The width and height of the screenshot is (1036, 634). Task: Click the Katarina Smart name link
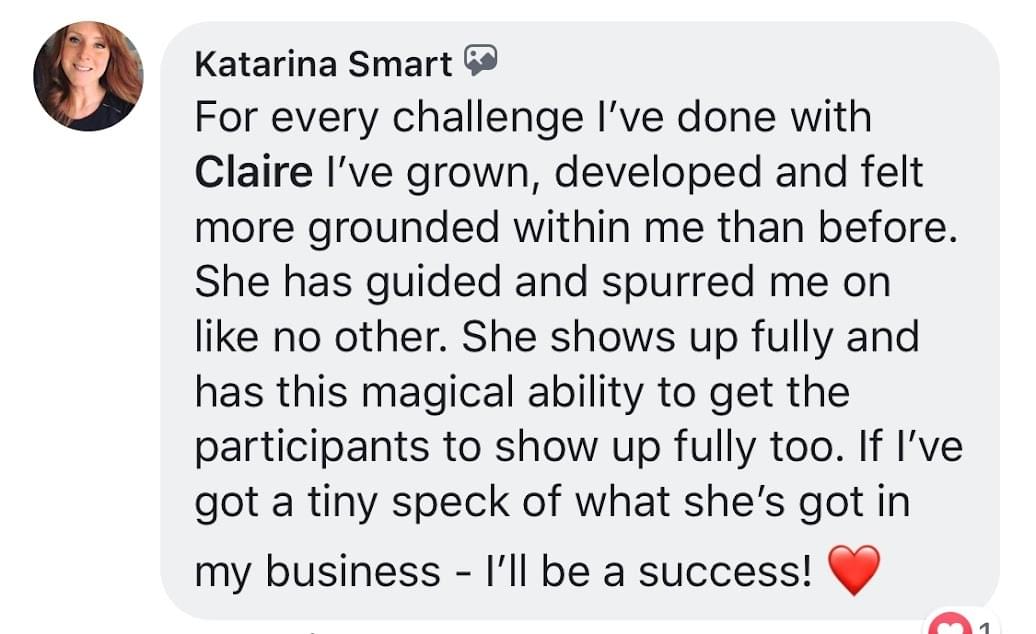pyautogui.click(x=323, y=64)
